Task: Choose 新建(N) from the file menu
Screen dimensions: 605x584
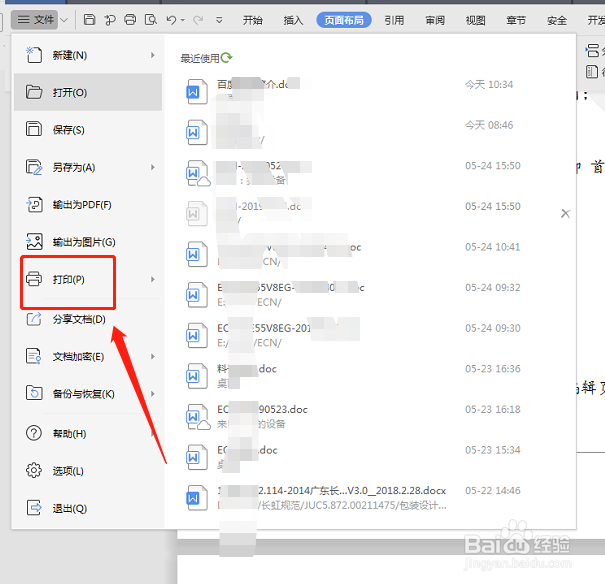Action: (x=88, y=55)
